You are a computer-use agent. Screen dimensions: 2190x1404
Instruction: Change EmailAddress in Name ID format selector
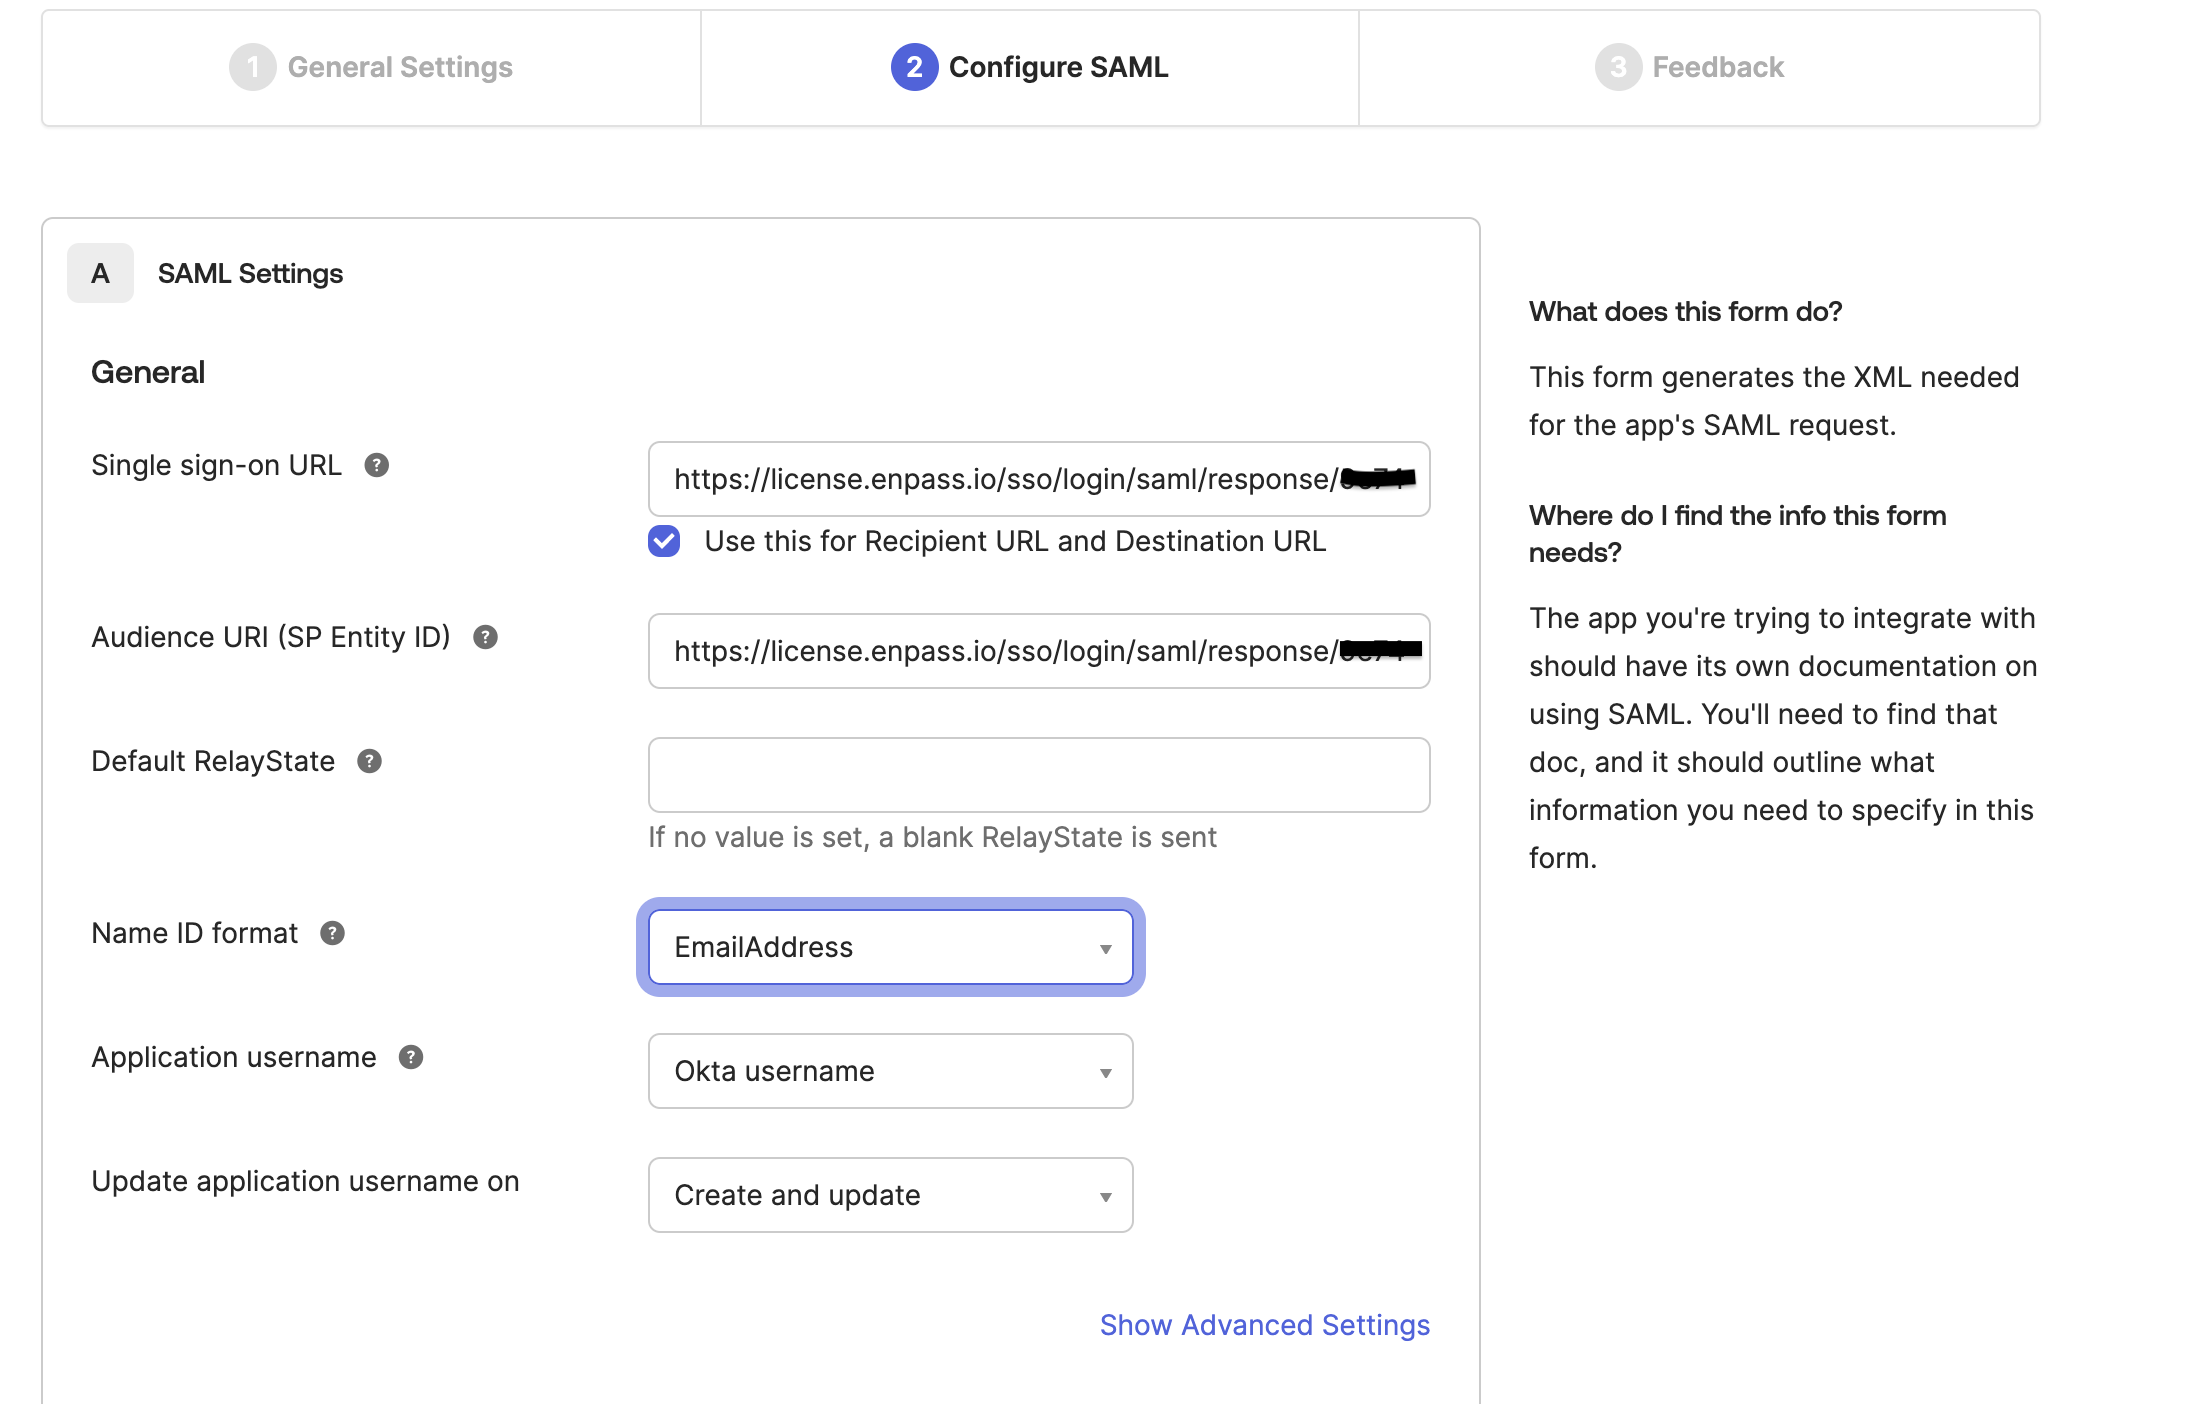tap(890, 947)
